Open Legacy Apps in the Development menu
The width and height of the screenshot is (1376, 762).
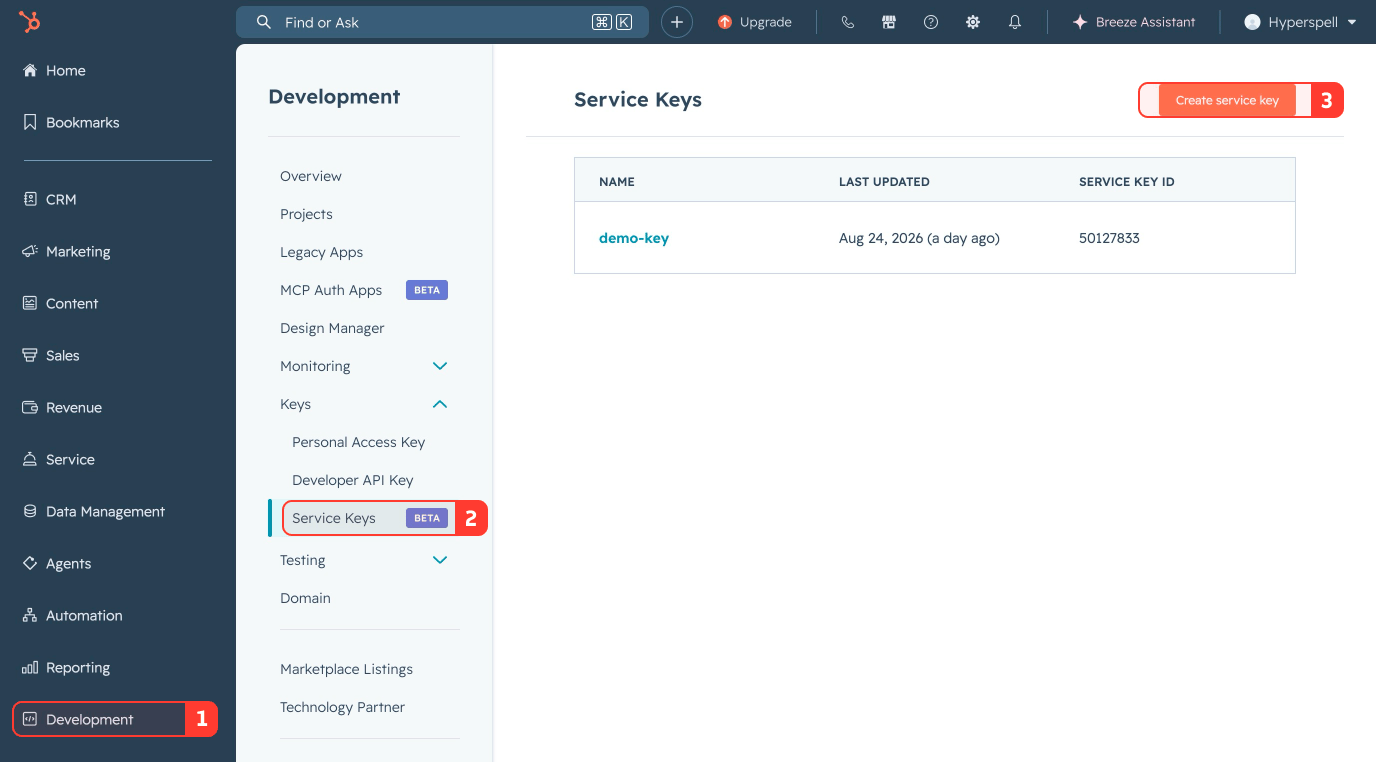click(x=321, y=252)
